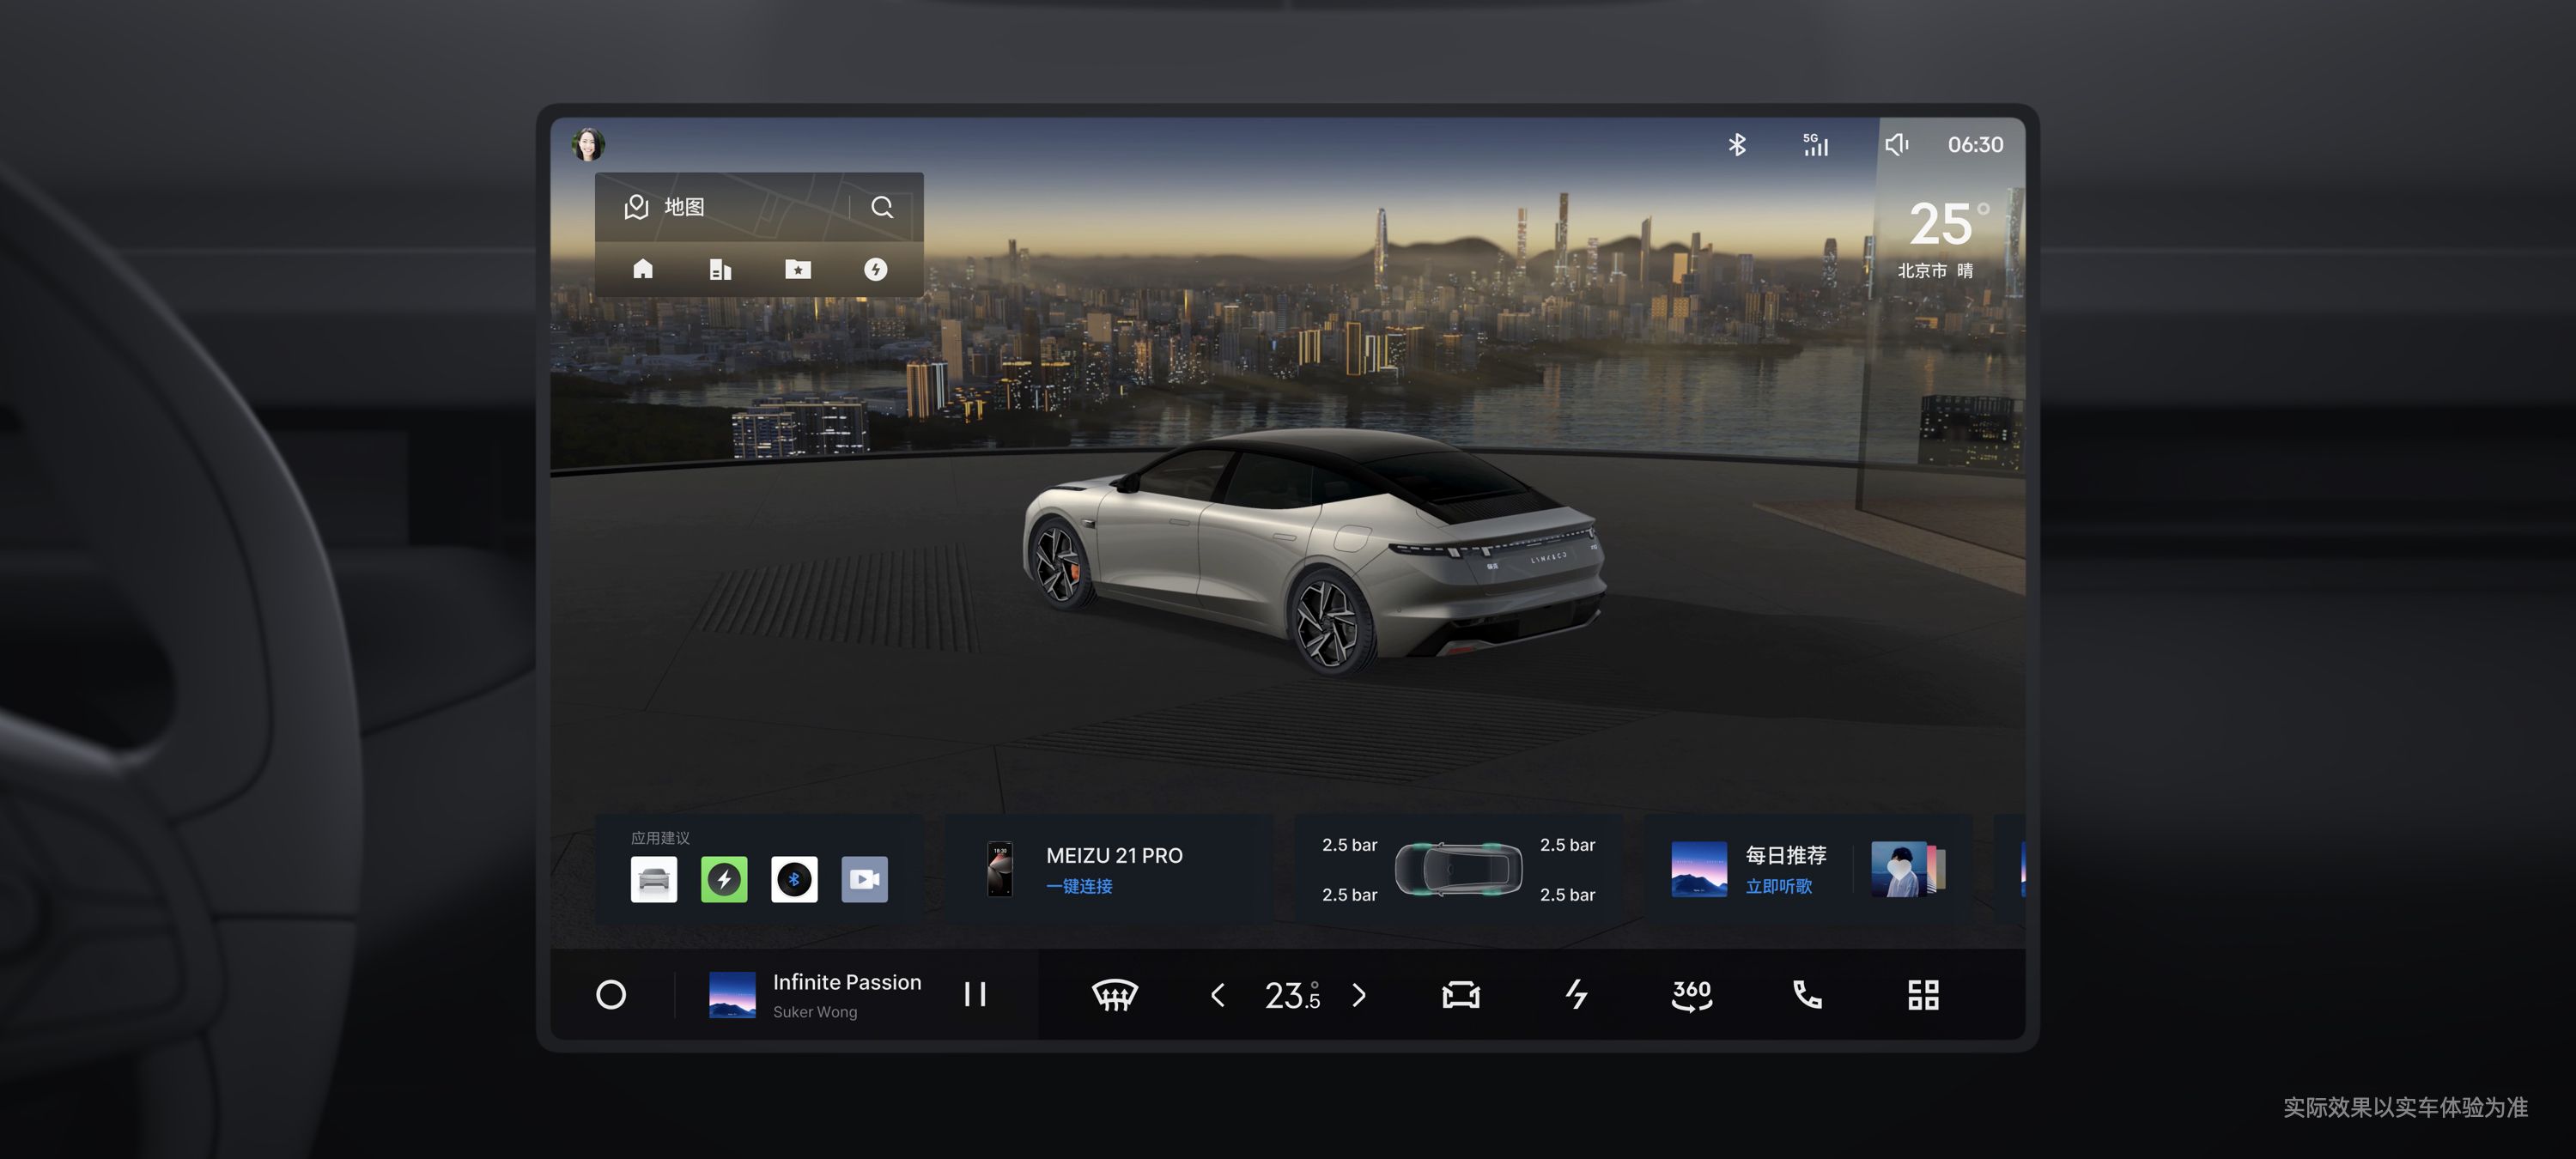Open 360 surround view camera
Image resolution: width=2576 pixels, height=1159 pixels.
[1692, 995]
